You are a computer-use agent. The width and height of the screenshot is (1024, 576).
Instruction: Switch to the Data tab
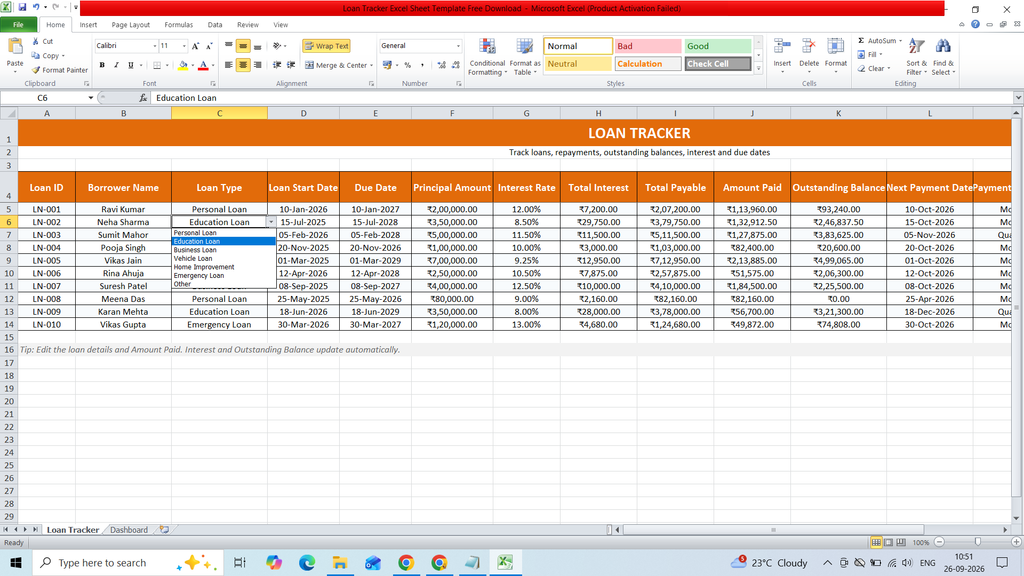(215, 25)
